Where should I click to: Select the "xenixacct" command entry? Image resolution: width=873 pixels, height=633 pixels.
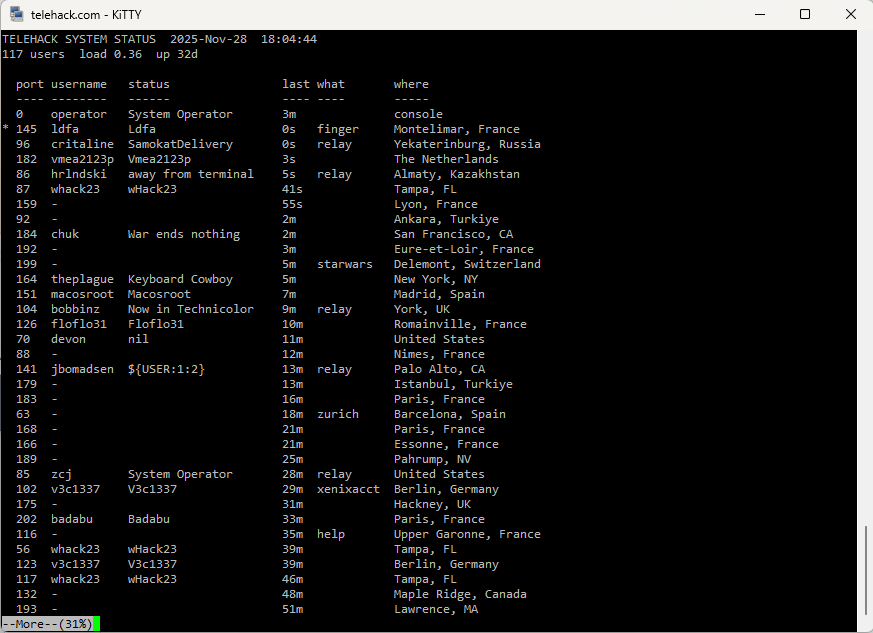349,489
